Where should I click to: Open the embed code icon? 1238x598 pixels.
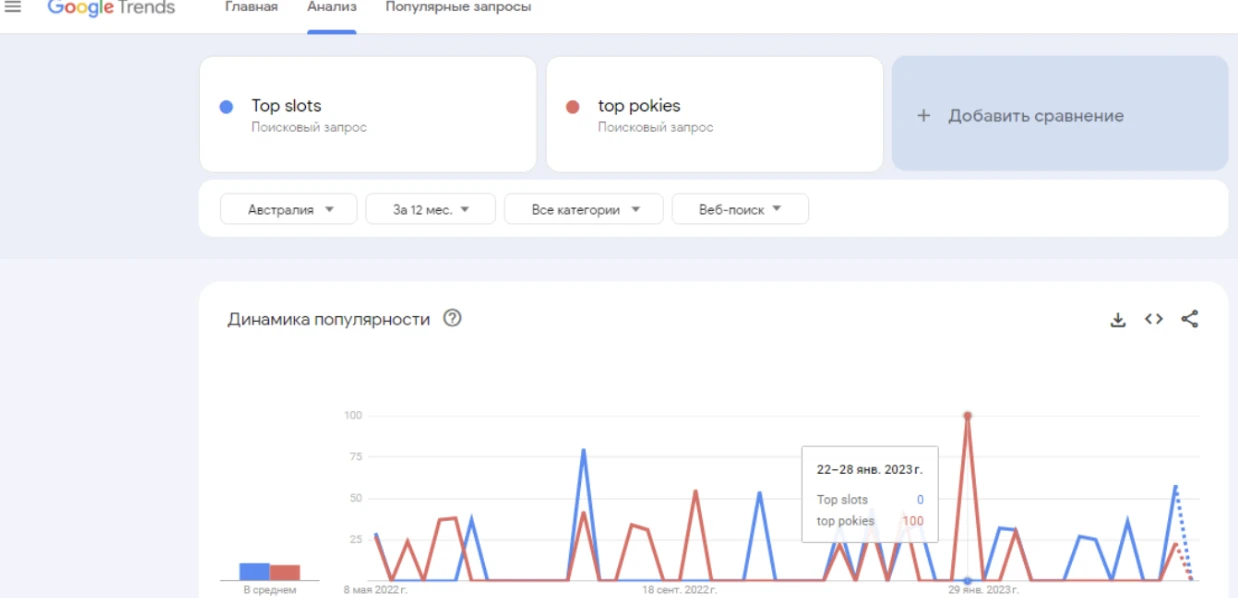[x=1154, y=320]
